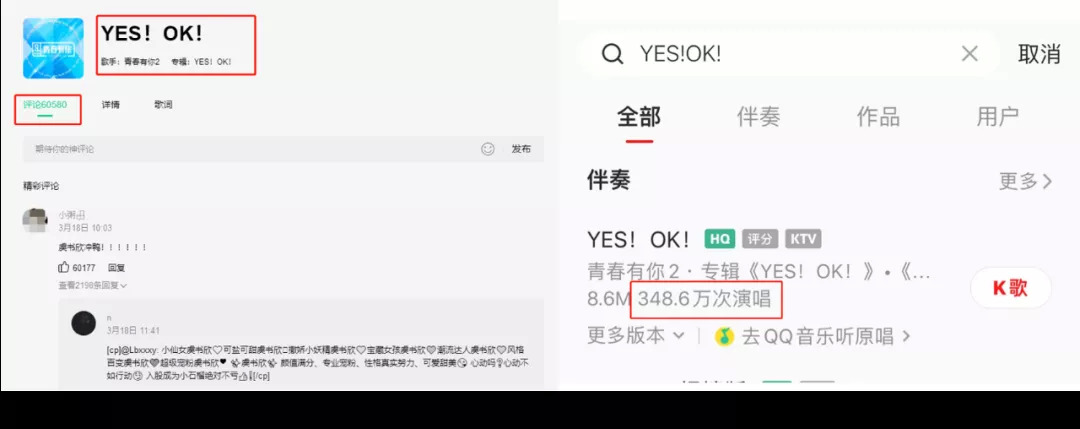Screen dimensions: 1080x429
Task: Click 取消 to cancel the search
Action: tap(1039, 54)
